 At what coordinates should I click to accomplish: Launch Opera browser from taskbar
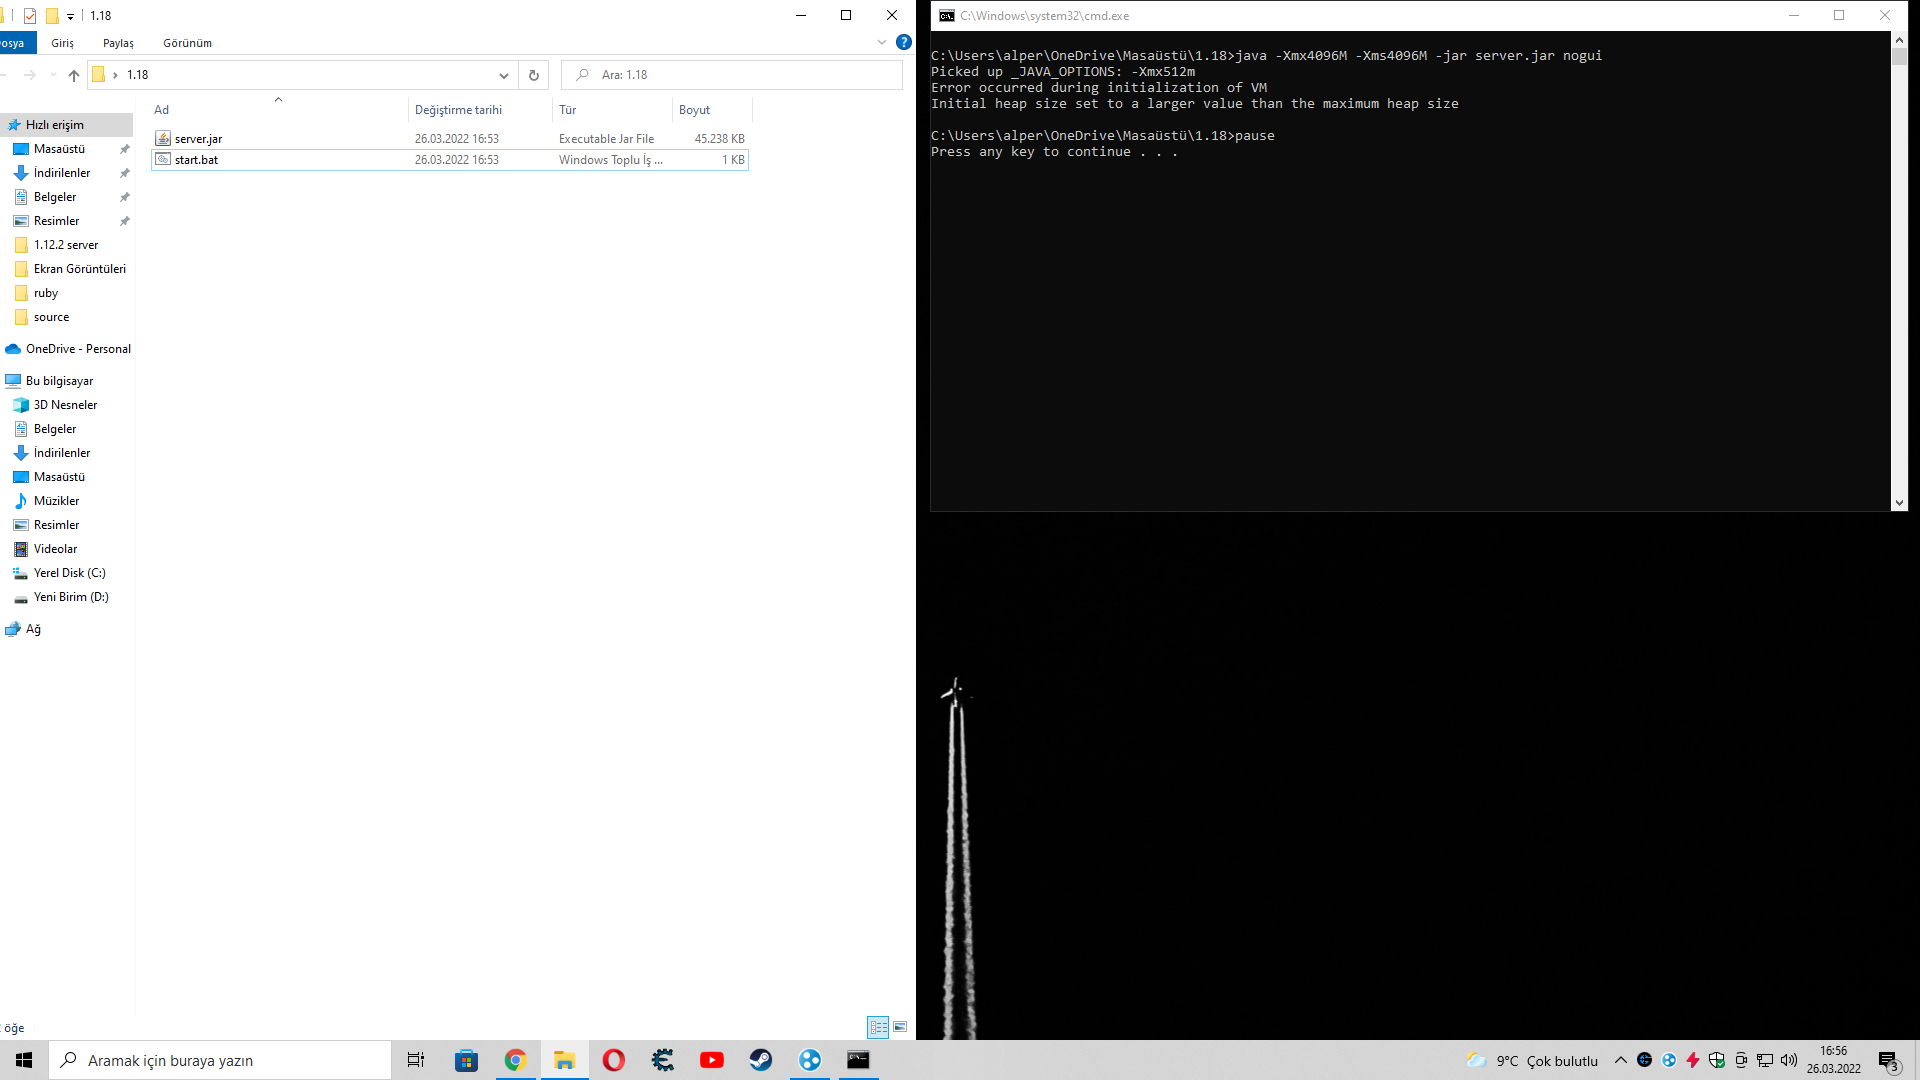pyautogui.click(x=613, y=1060)
